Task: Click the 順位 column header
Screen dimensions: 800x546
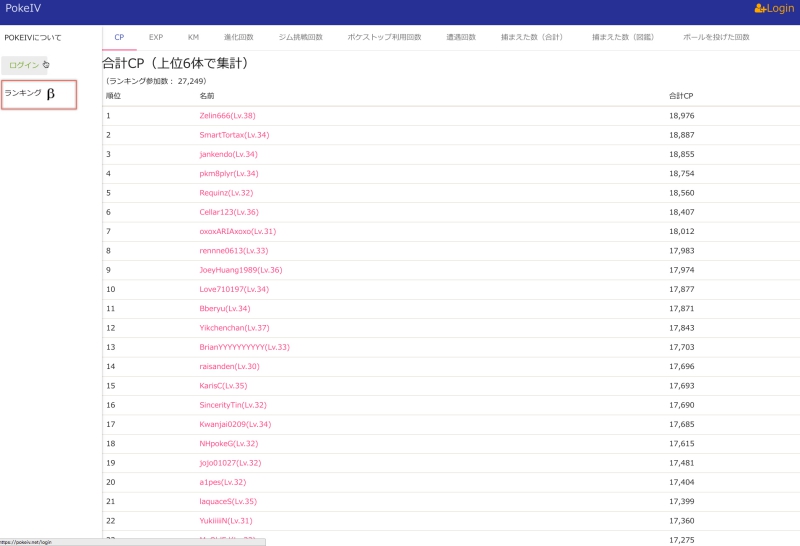Action: 113,96
